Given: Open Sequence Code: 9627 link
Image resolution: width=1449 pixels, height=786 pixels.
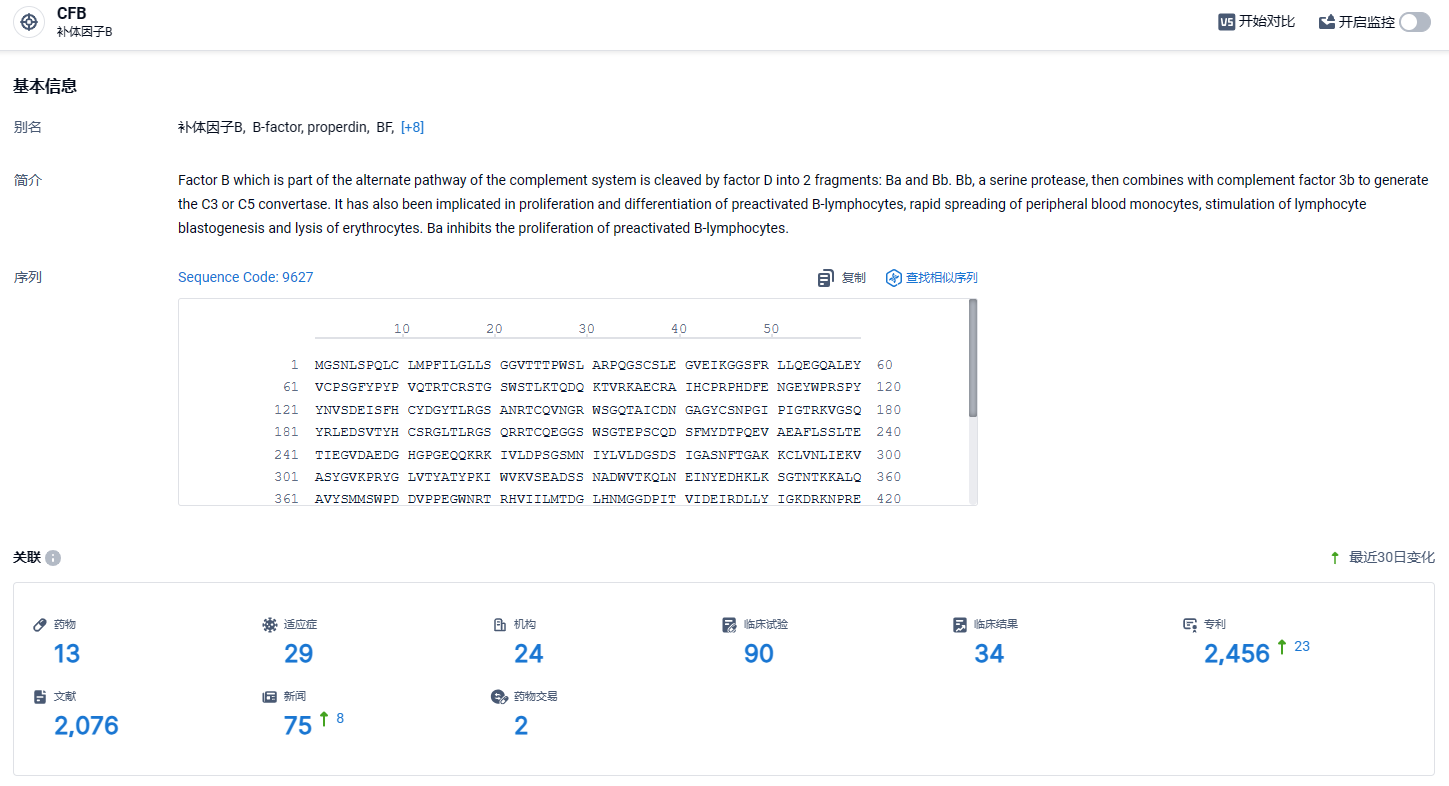Looking at the screenshot, I should (245, 277).
